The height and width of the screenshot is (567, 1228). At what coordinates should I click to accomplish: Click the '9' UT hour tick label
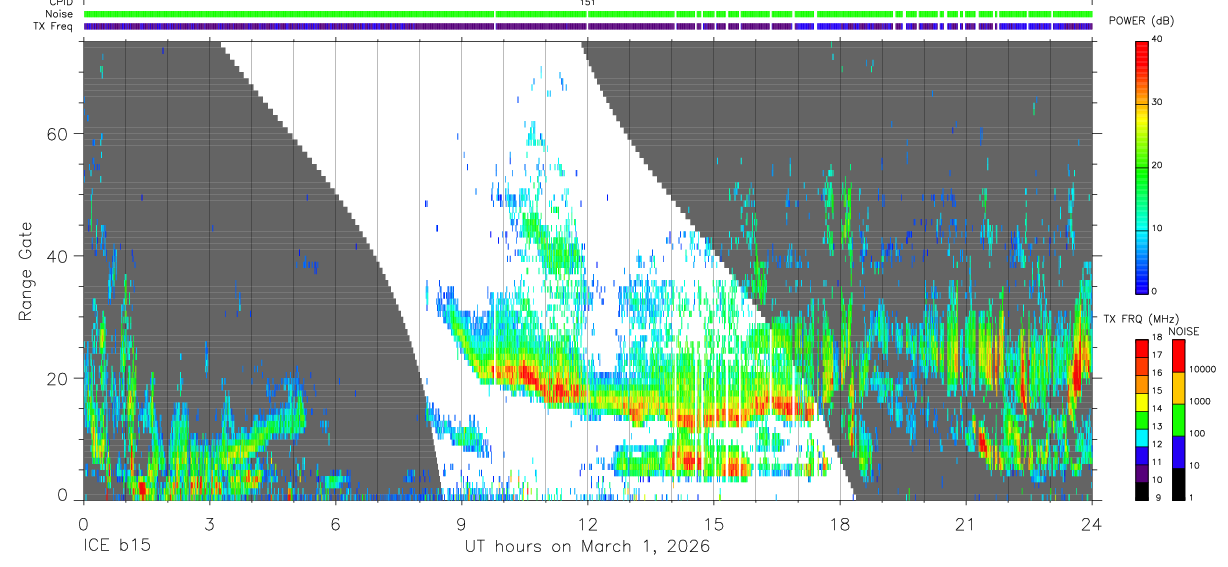click(461, 524)
